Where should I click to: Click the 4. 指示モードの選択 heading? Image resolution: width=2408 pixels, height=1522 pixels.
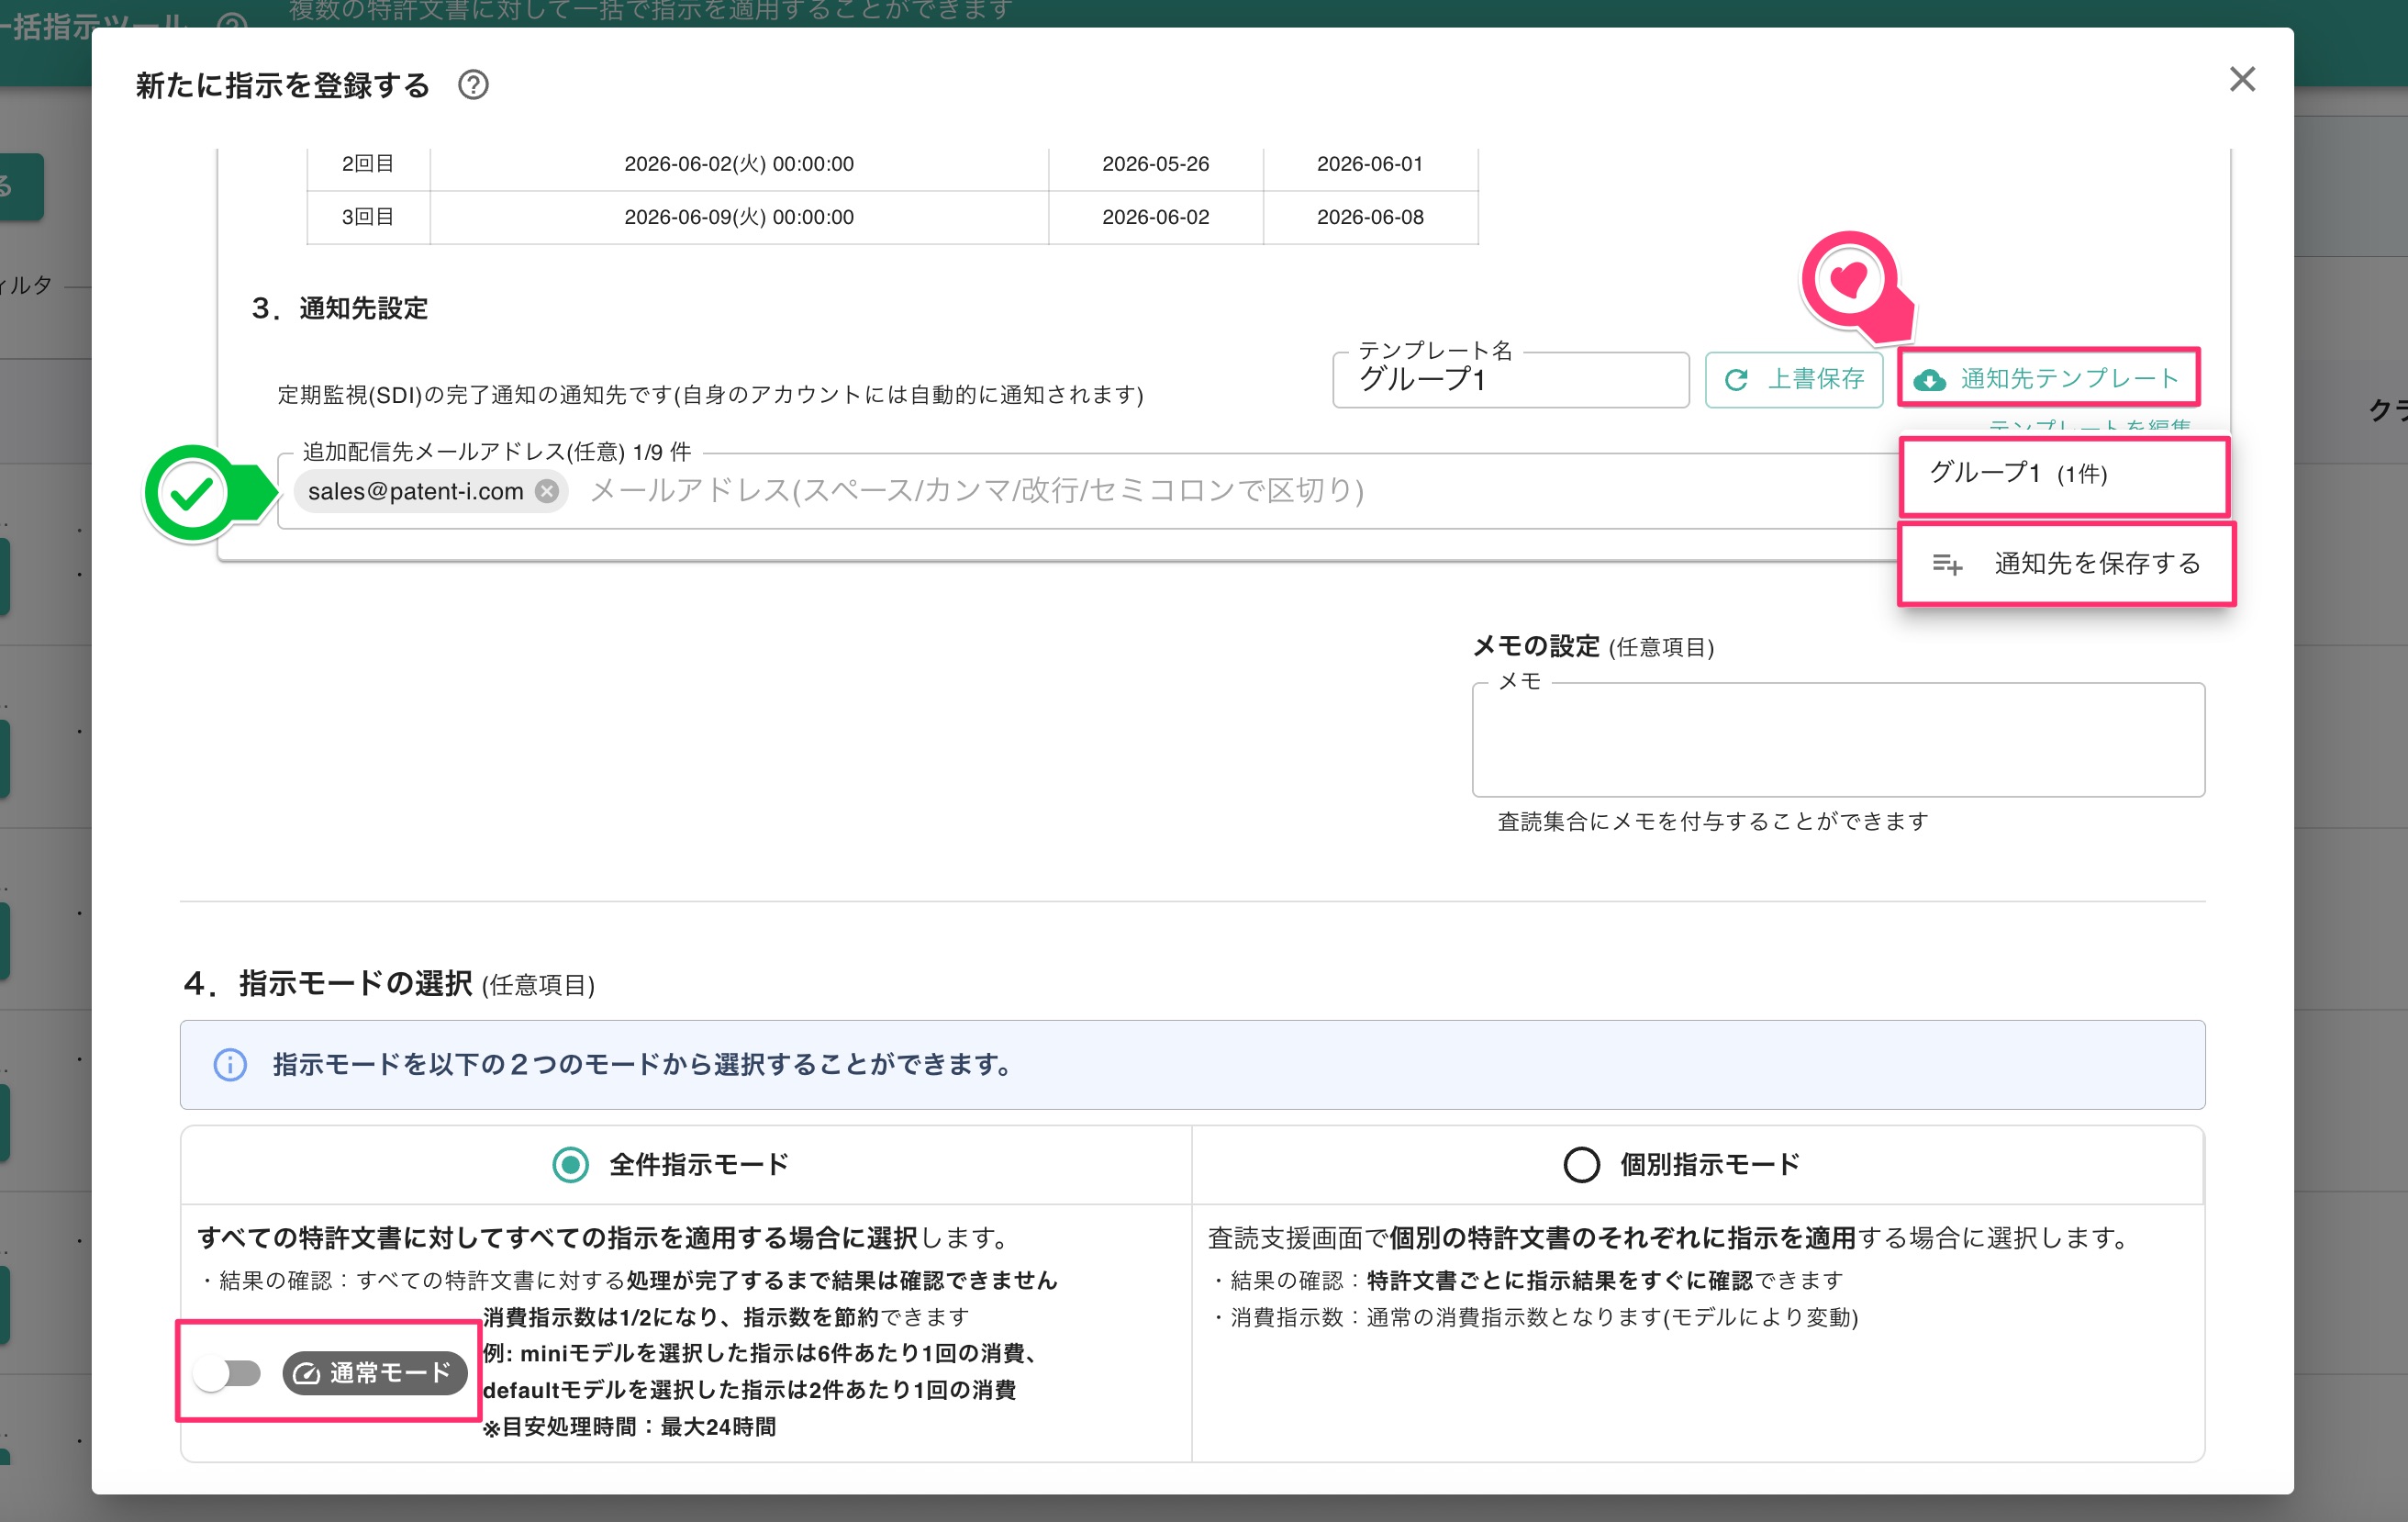click(x=389, y=984)
